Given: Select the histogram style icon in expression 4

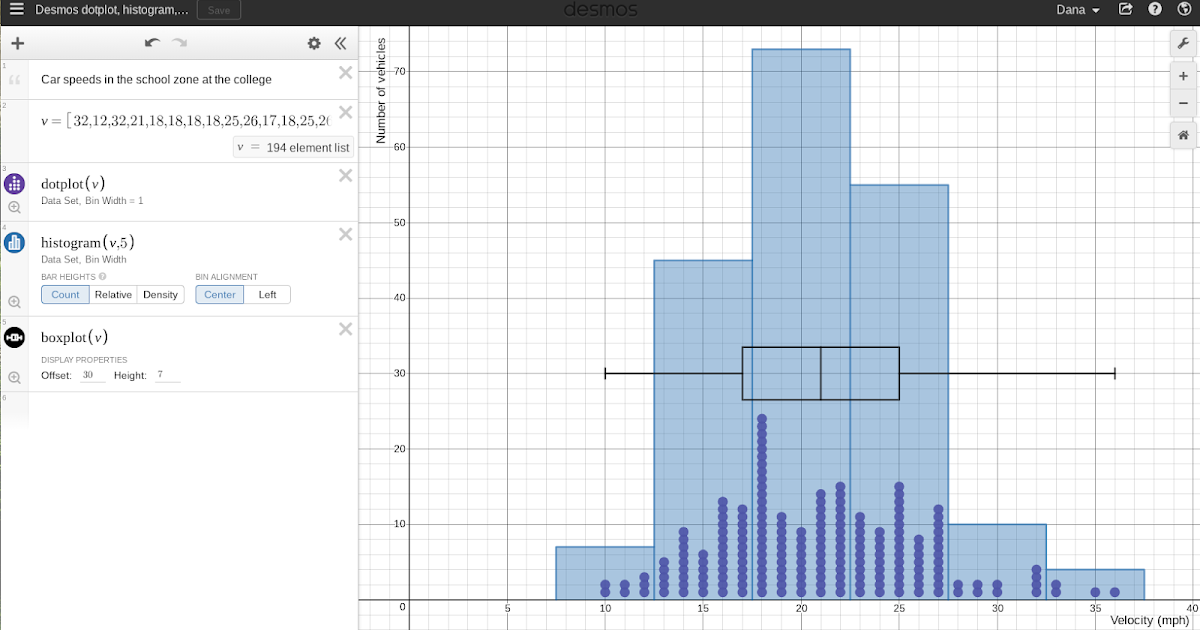Looking at the screenshot, I should (14, 242).
